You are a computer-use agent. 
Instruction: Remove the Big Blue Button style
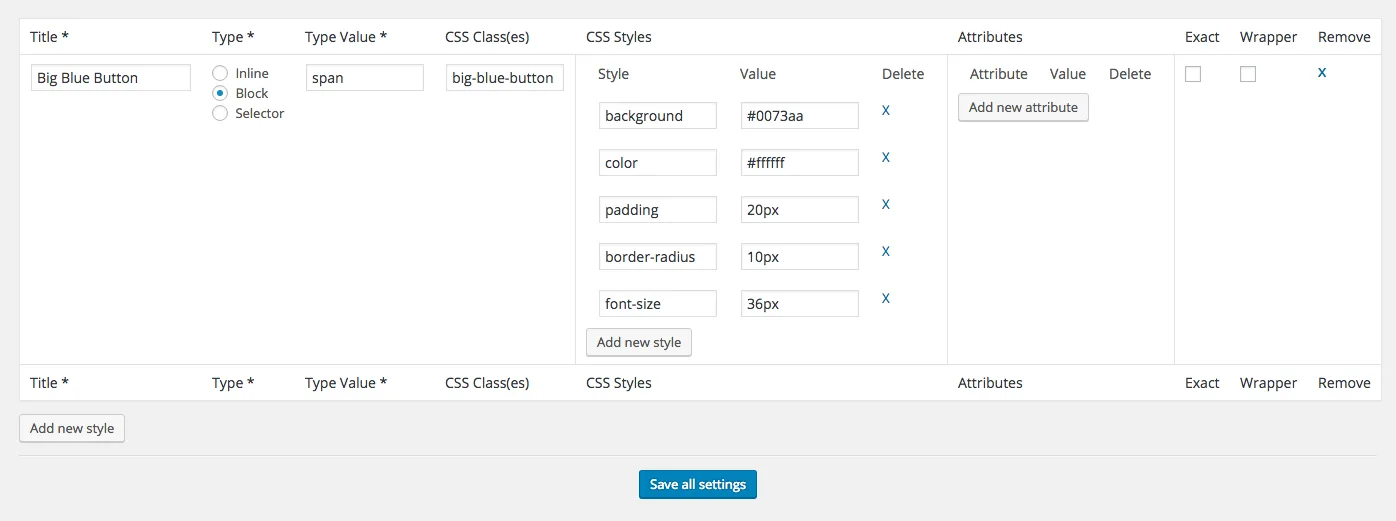click(1322, 72)
